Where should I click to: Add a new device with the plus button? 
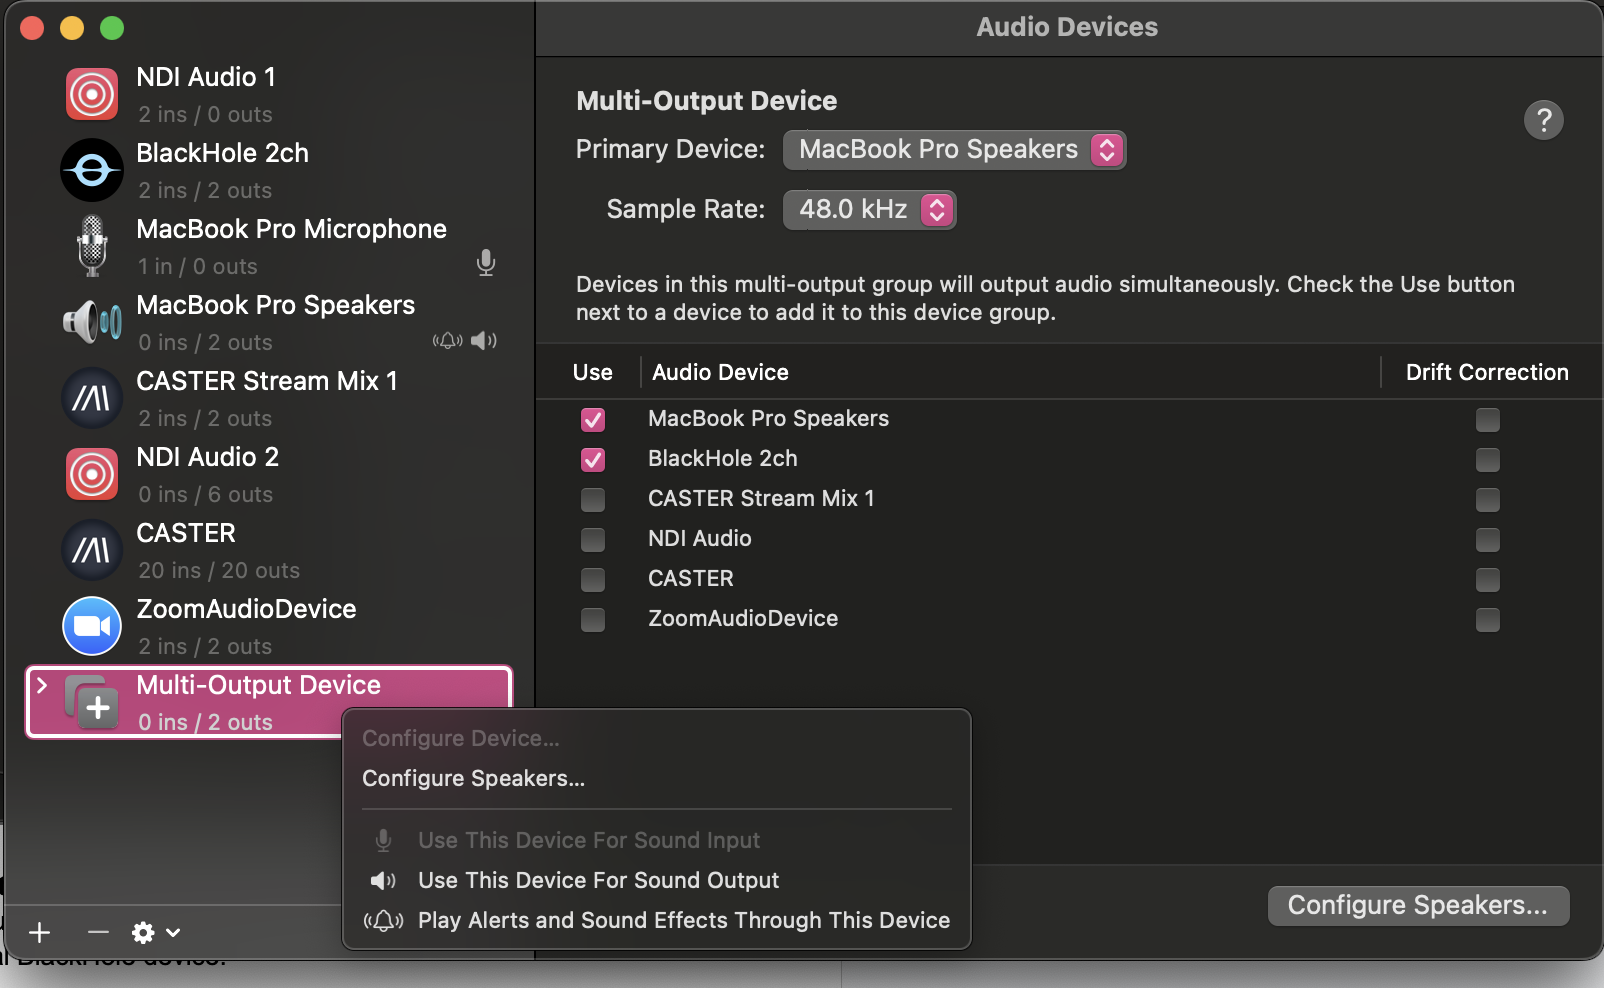(39, 932)
